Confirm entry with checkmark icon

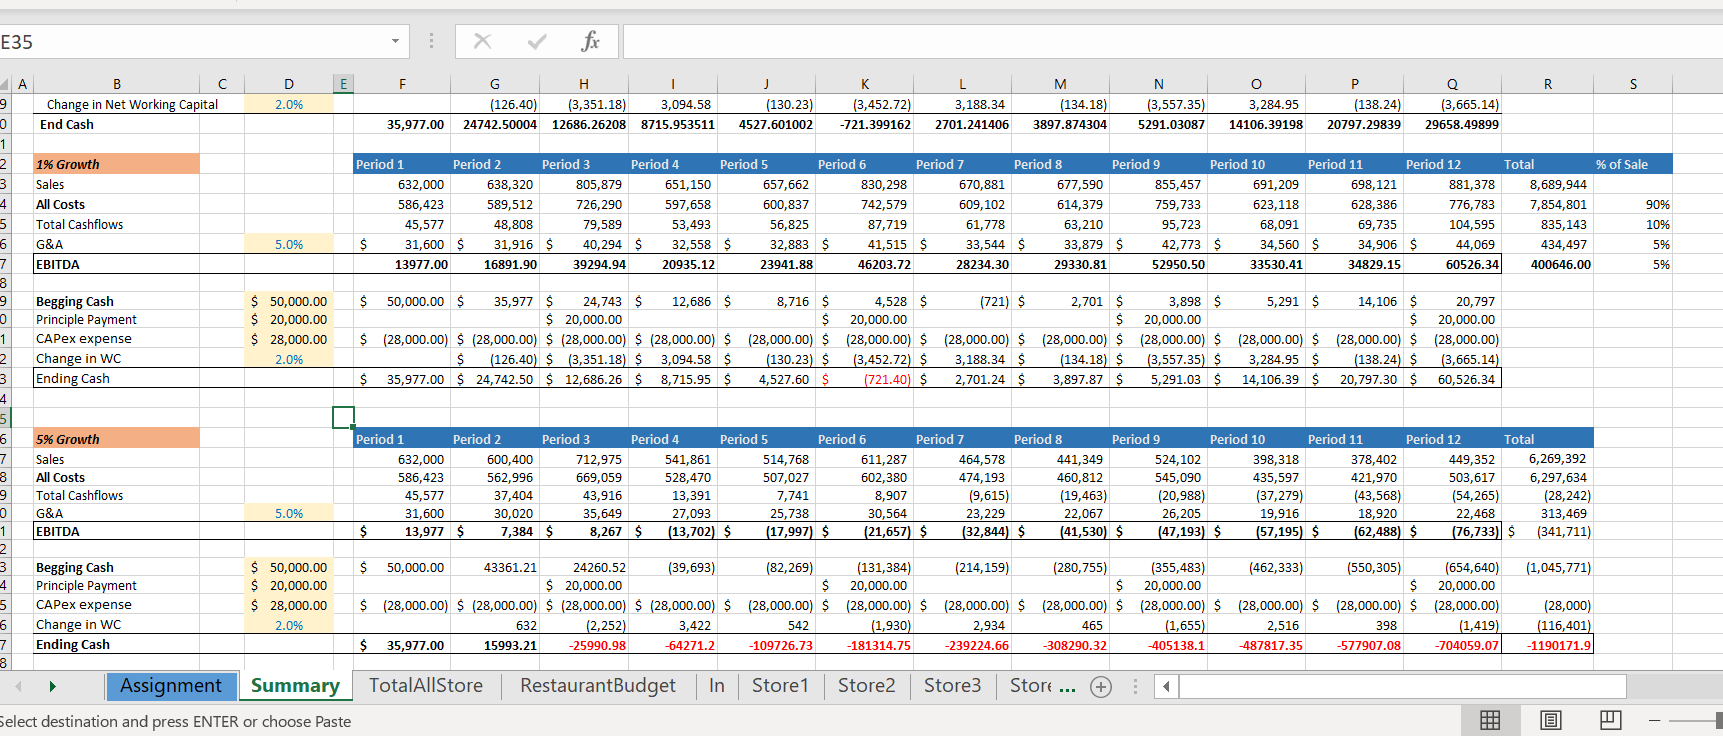[537, 41]
